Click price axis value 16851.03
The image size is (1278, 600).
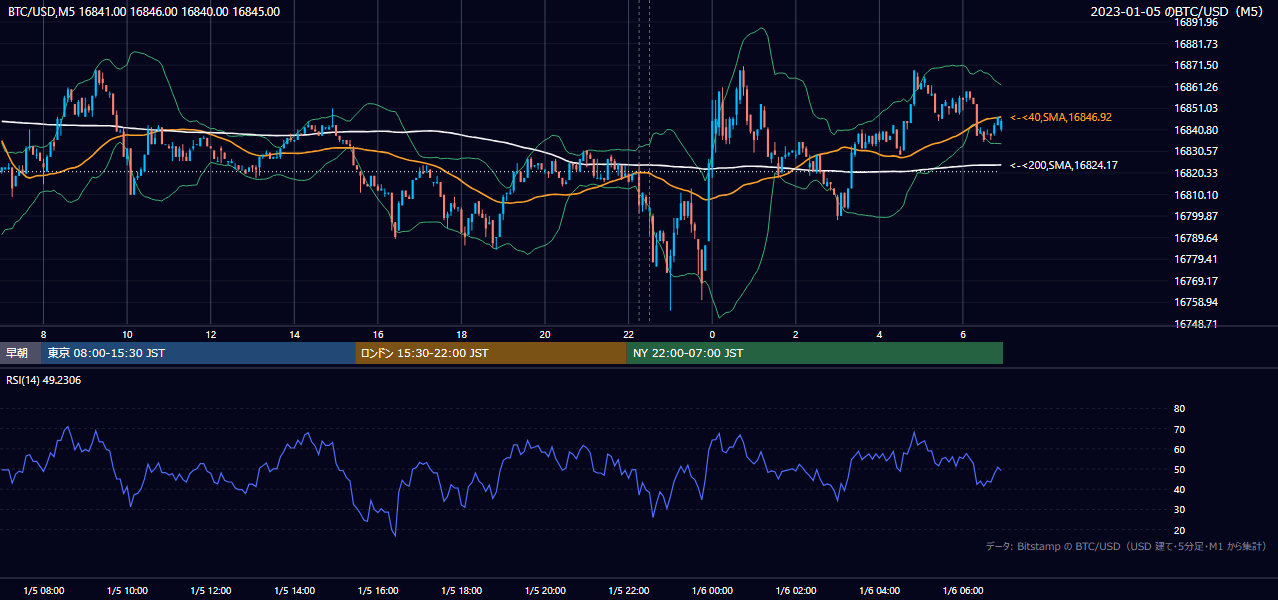pos(1196,108)
